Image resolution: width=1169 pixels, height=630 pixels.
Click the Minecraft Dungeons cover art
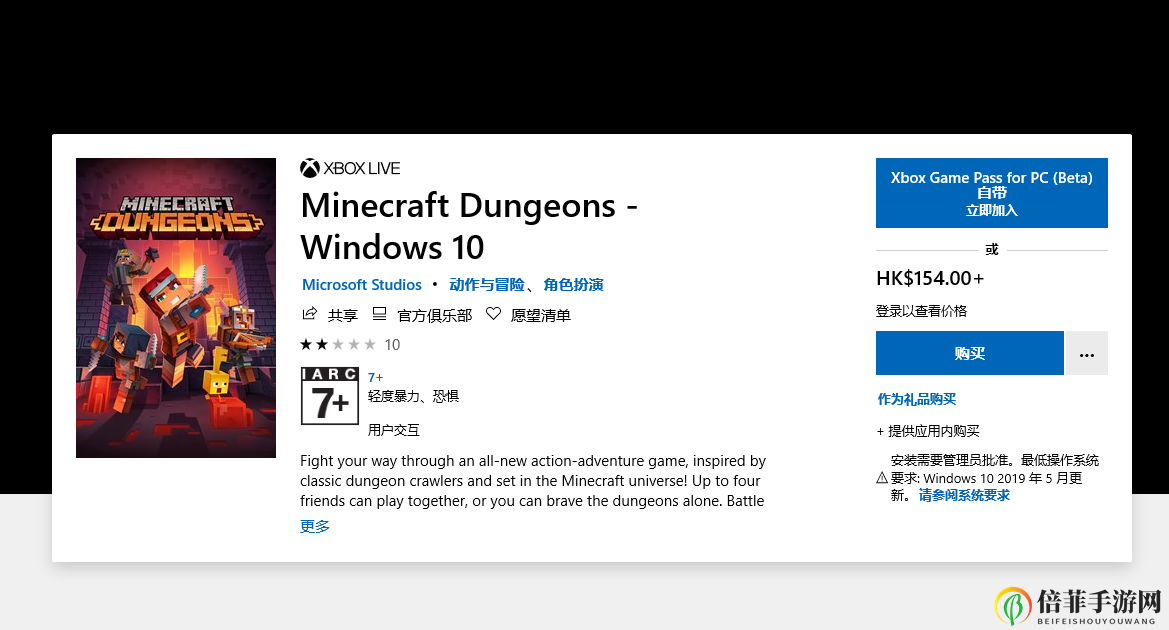pyautogui.click(x=176, y=308)
